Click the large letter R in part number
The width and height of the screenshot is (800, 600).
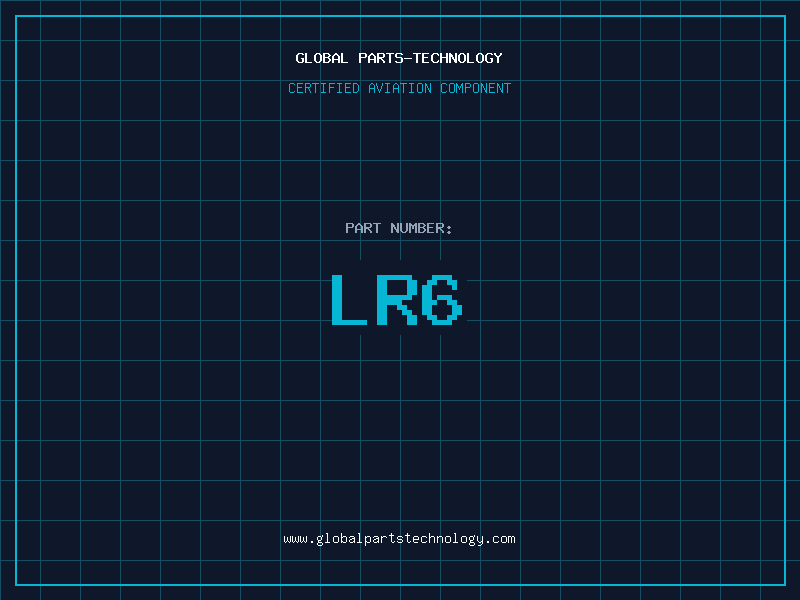[397, 300]
